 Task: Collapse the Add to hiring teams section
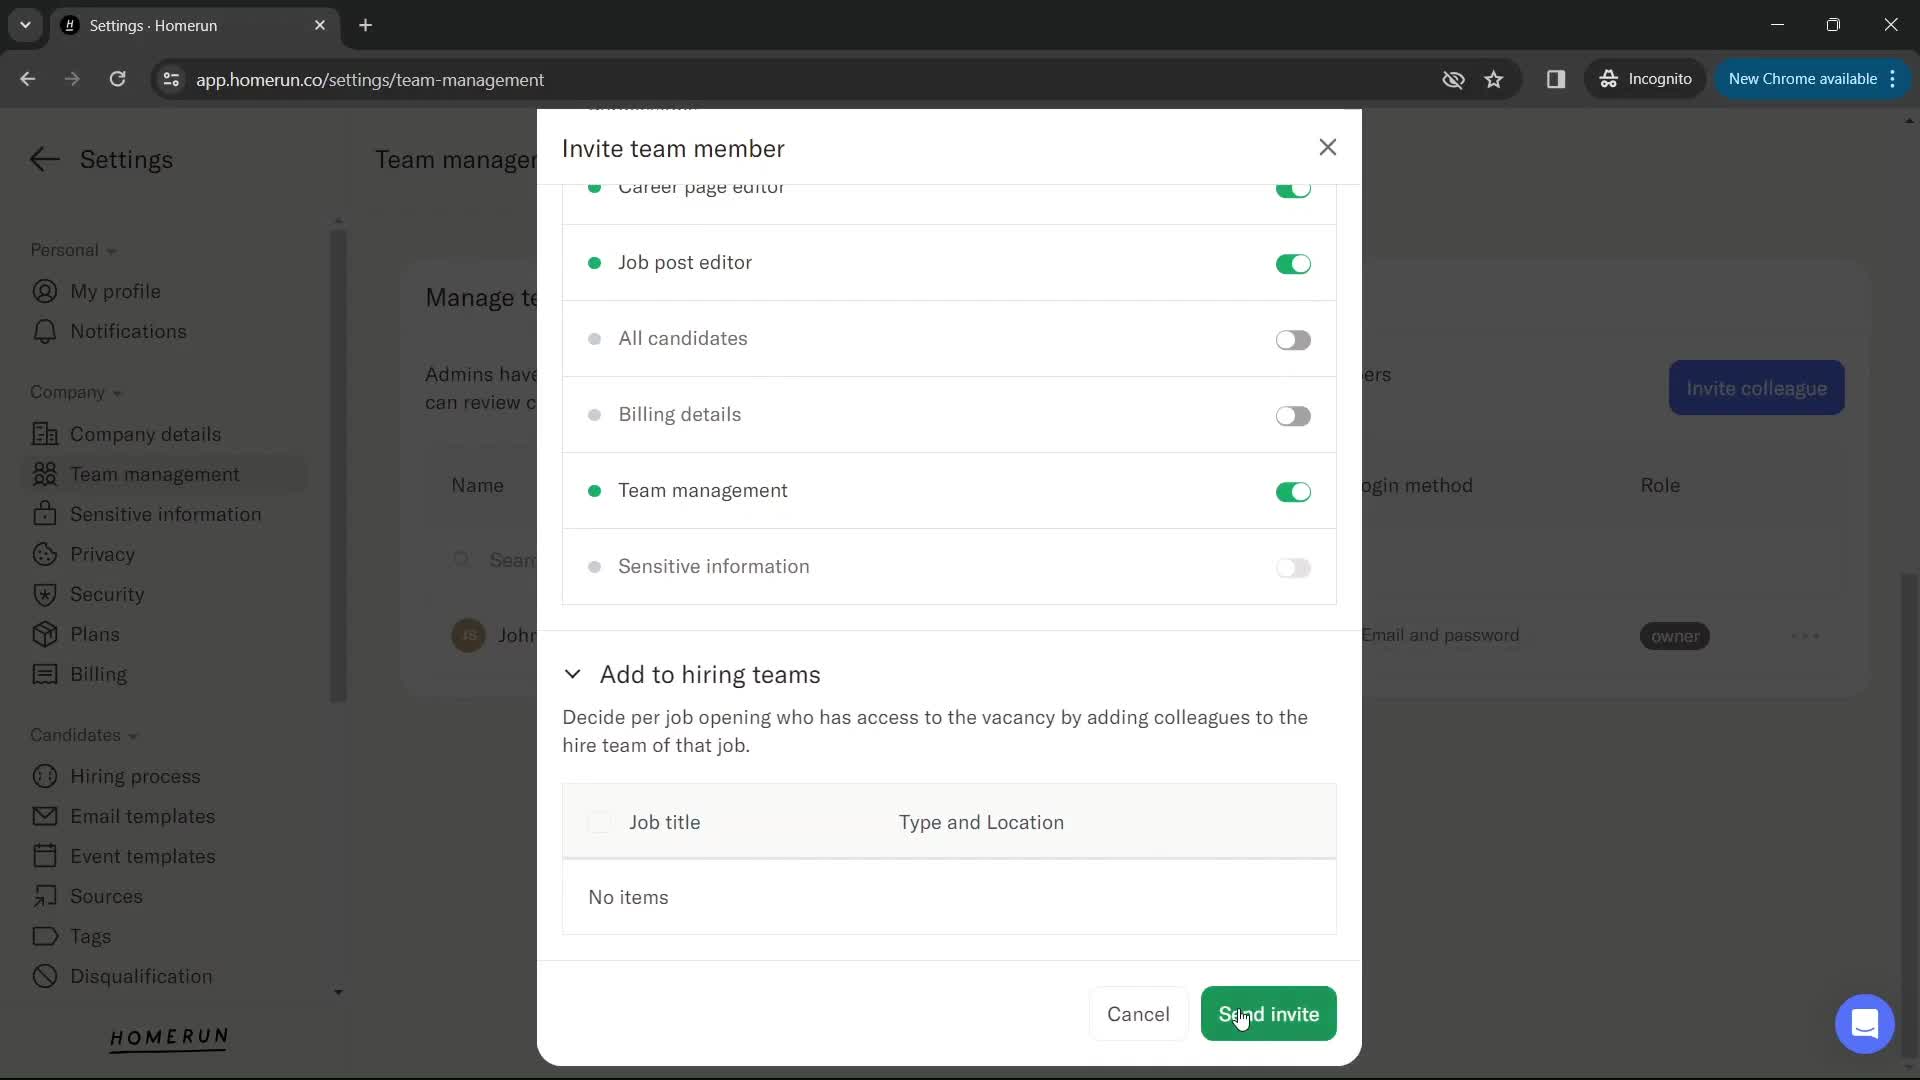[x=572, y=674]
